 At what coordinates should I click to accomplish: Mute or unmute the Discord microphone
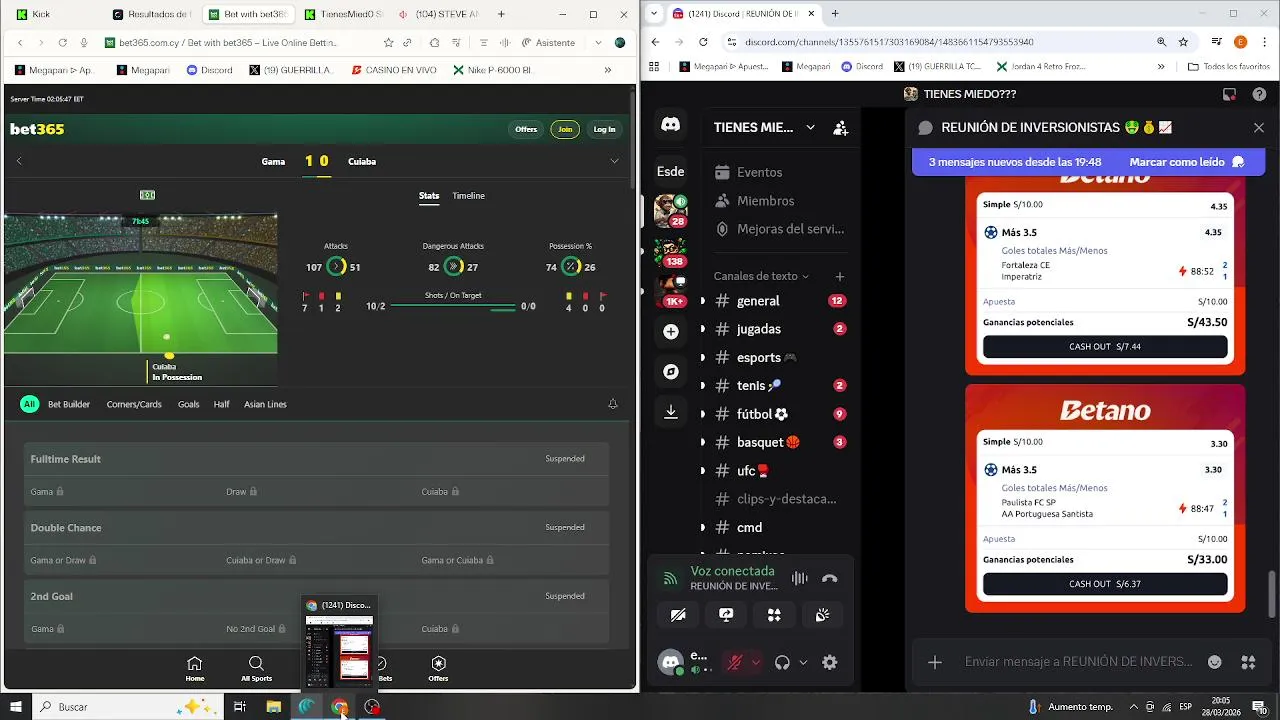735,662
